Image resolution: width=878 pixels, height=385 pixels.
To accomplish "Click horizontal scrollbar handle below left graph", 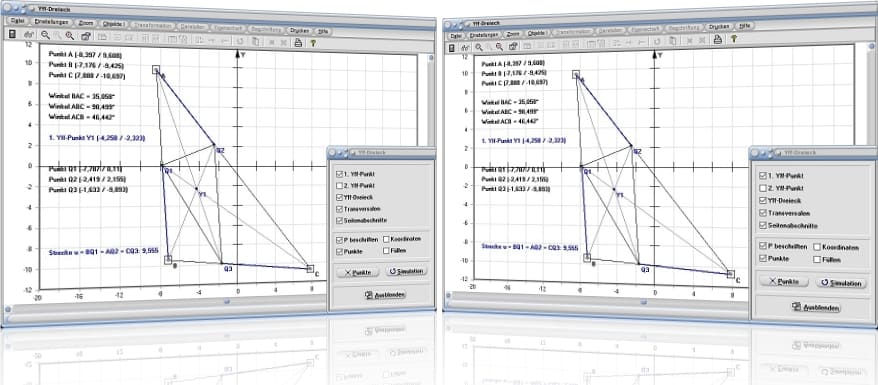I will point(227,301).
